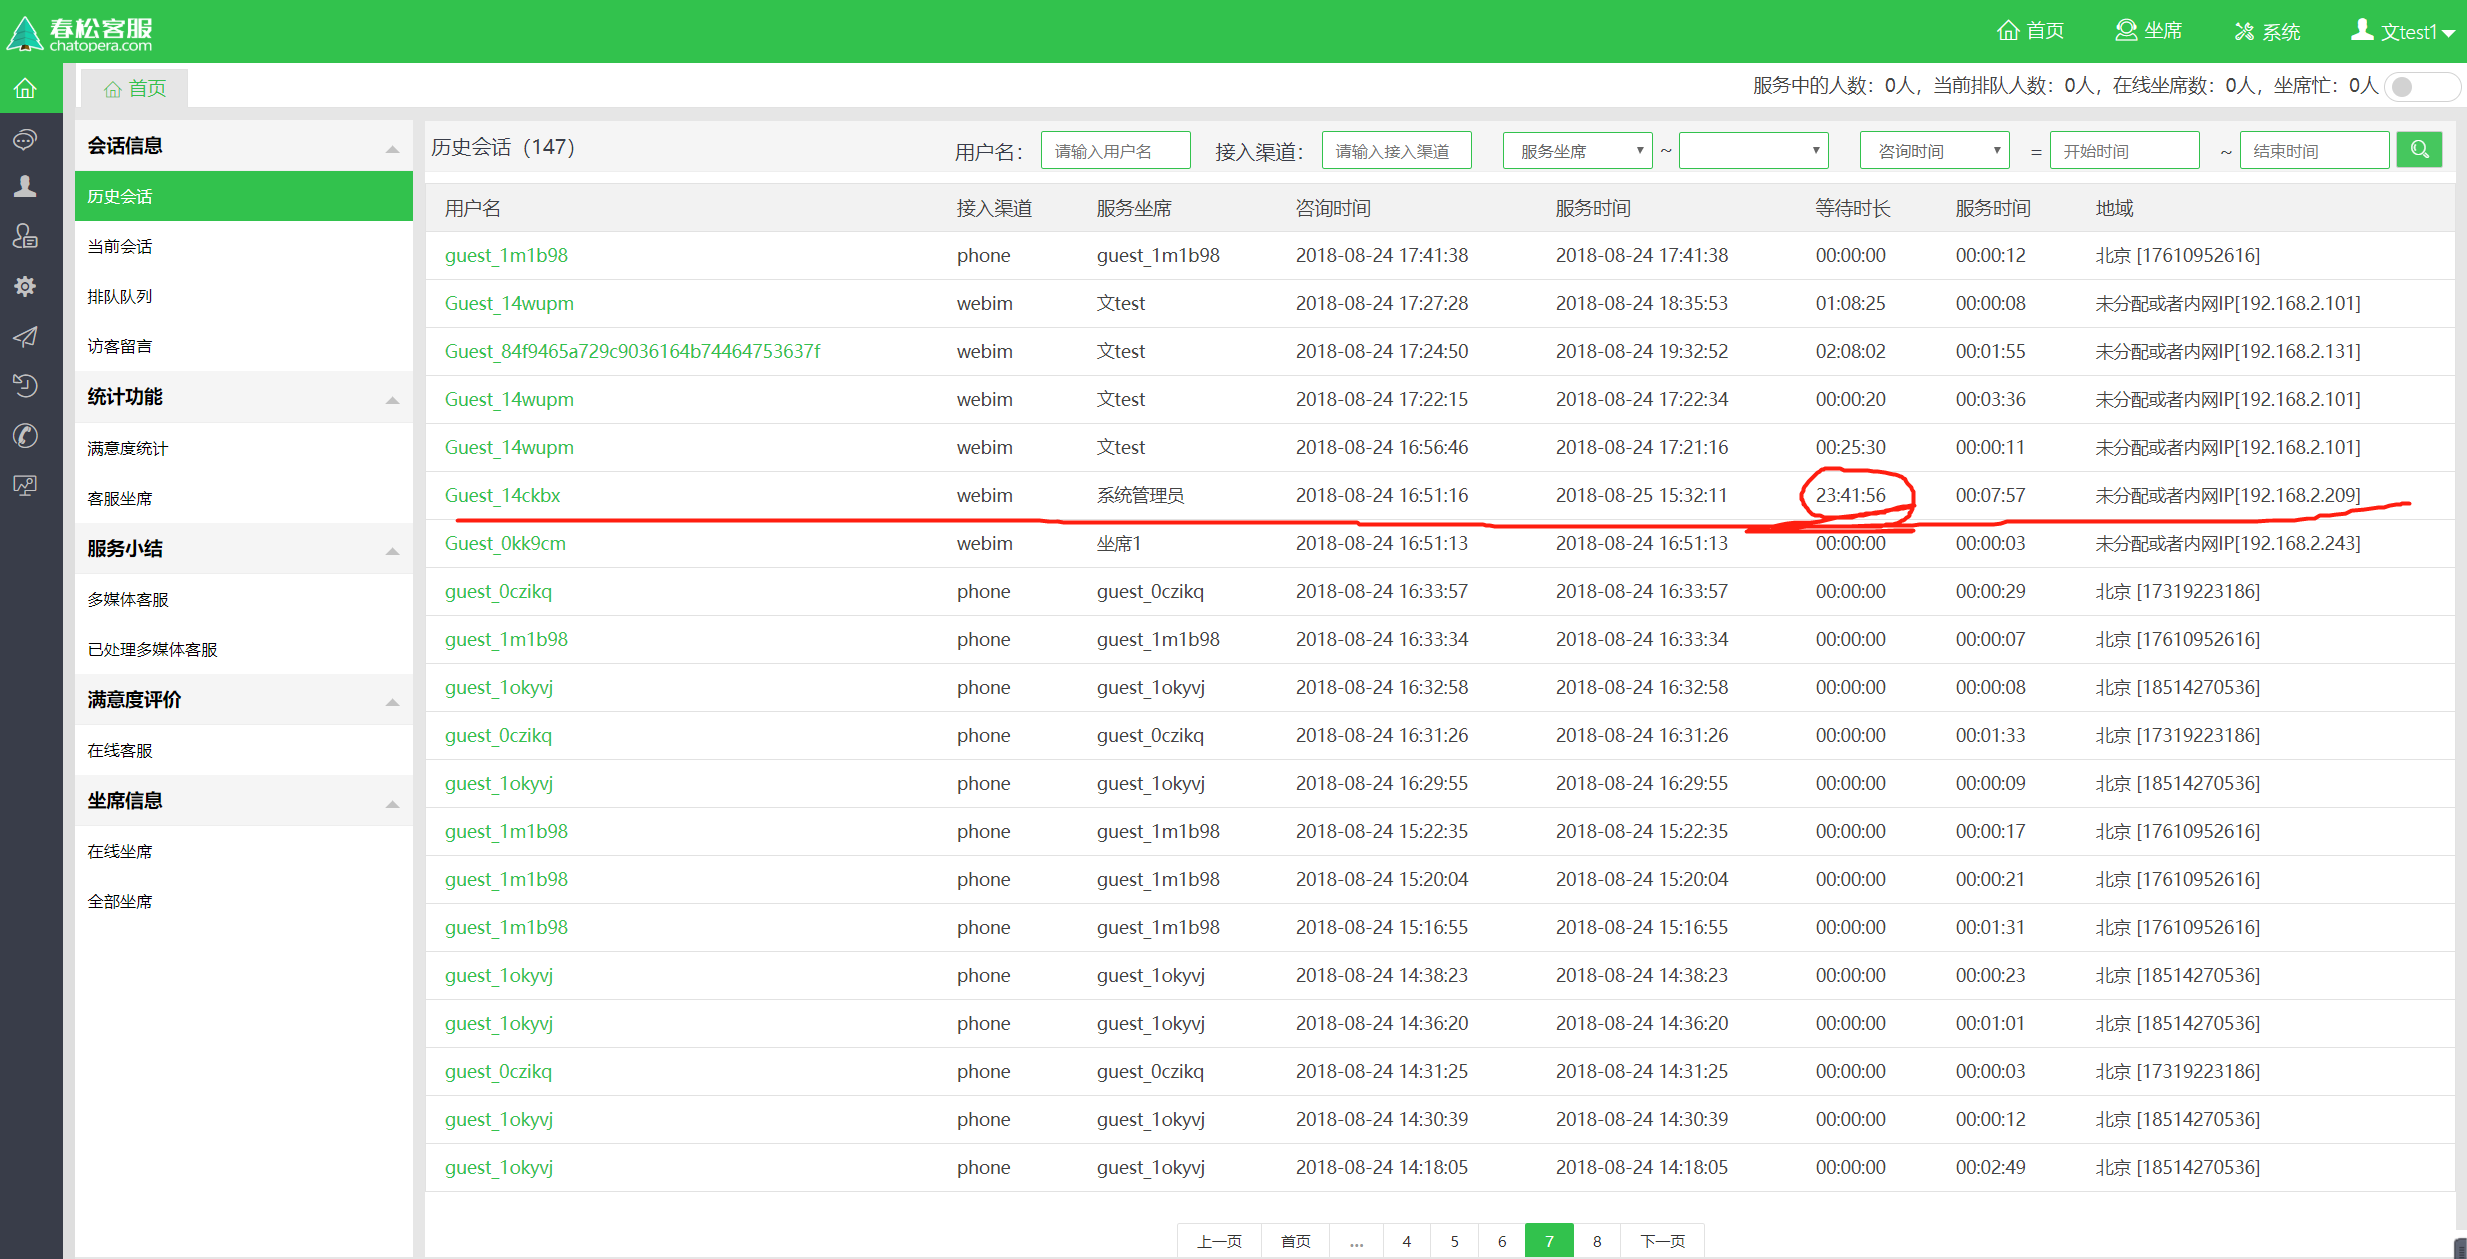Open the history clock sidebar icon
Image resolution: width=2467 pixels, height=1259 pixels.
(25, 386)
